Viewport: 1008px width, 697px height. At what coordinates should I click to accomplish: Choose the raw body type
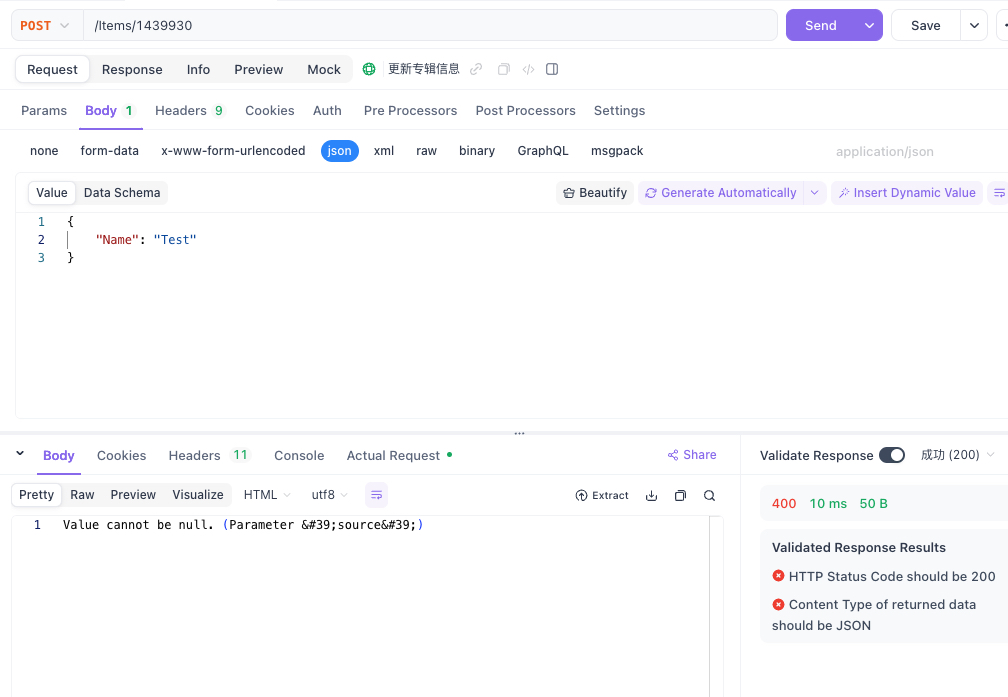click(x=426, y=151)
